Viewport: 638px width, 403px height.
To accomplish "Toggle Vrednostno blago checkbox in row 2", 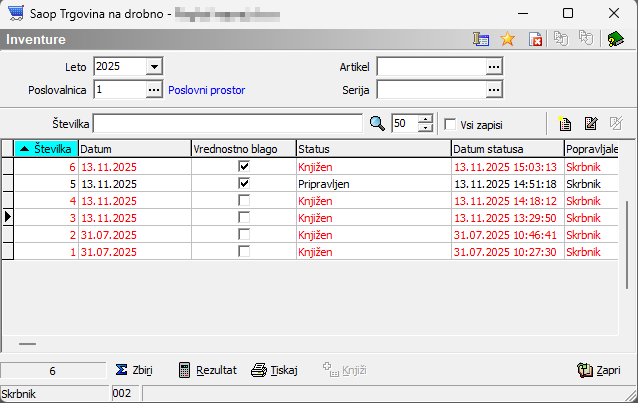I will [x=244, y=234].
